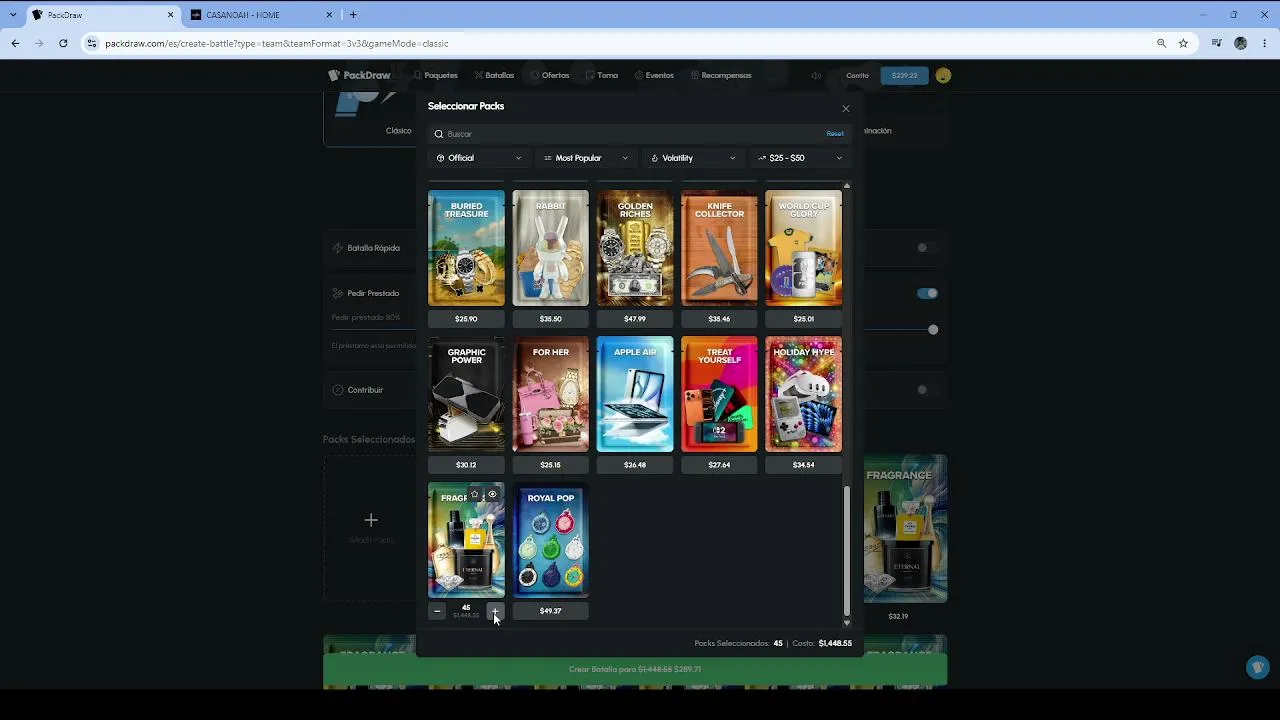1280x720 pixels.
Task: Click the $49.37 price under Royal Pop
Action: click(551, 611)
